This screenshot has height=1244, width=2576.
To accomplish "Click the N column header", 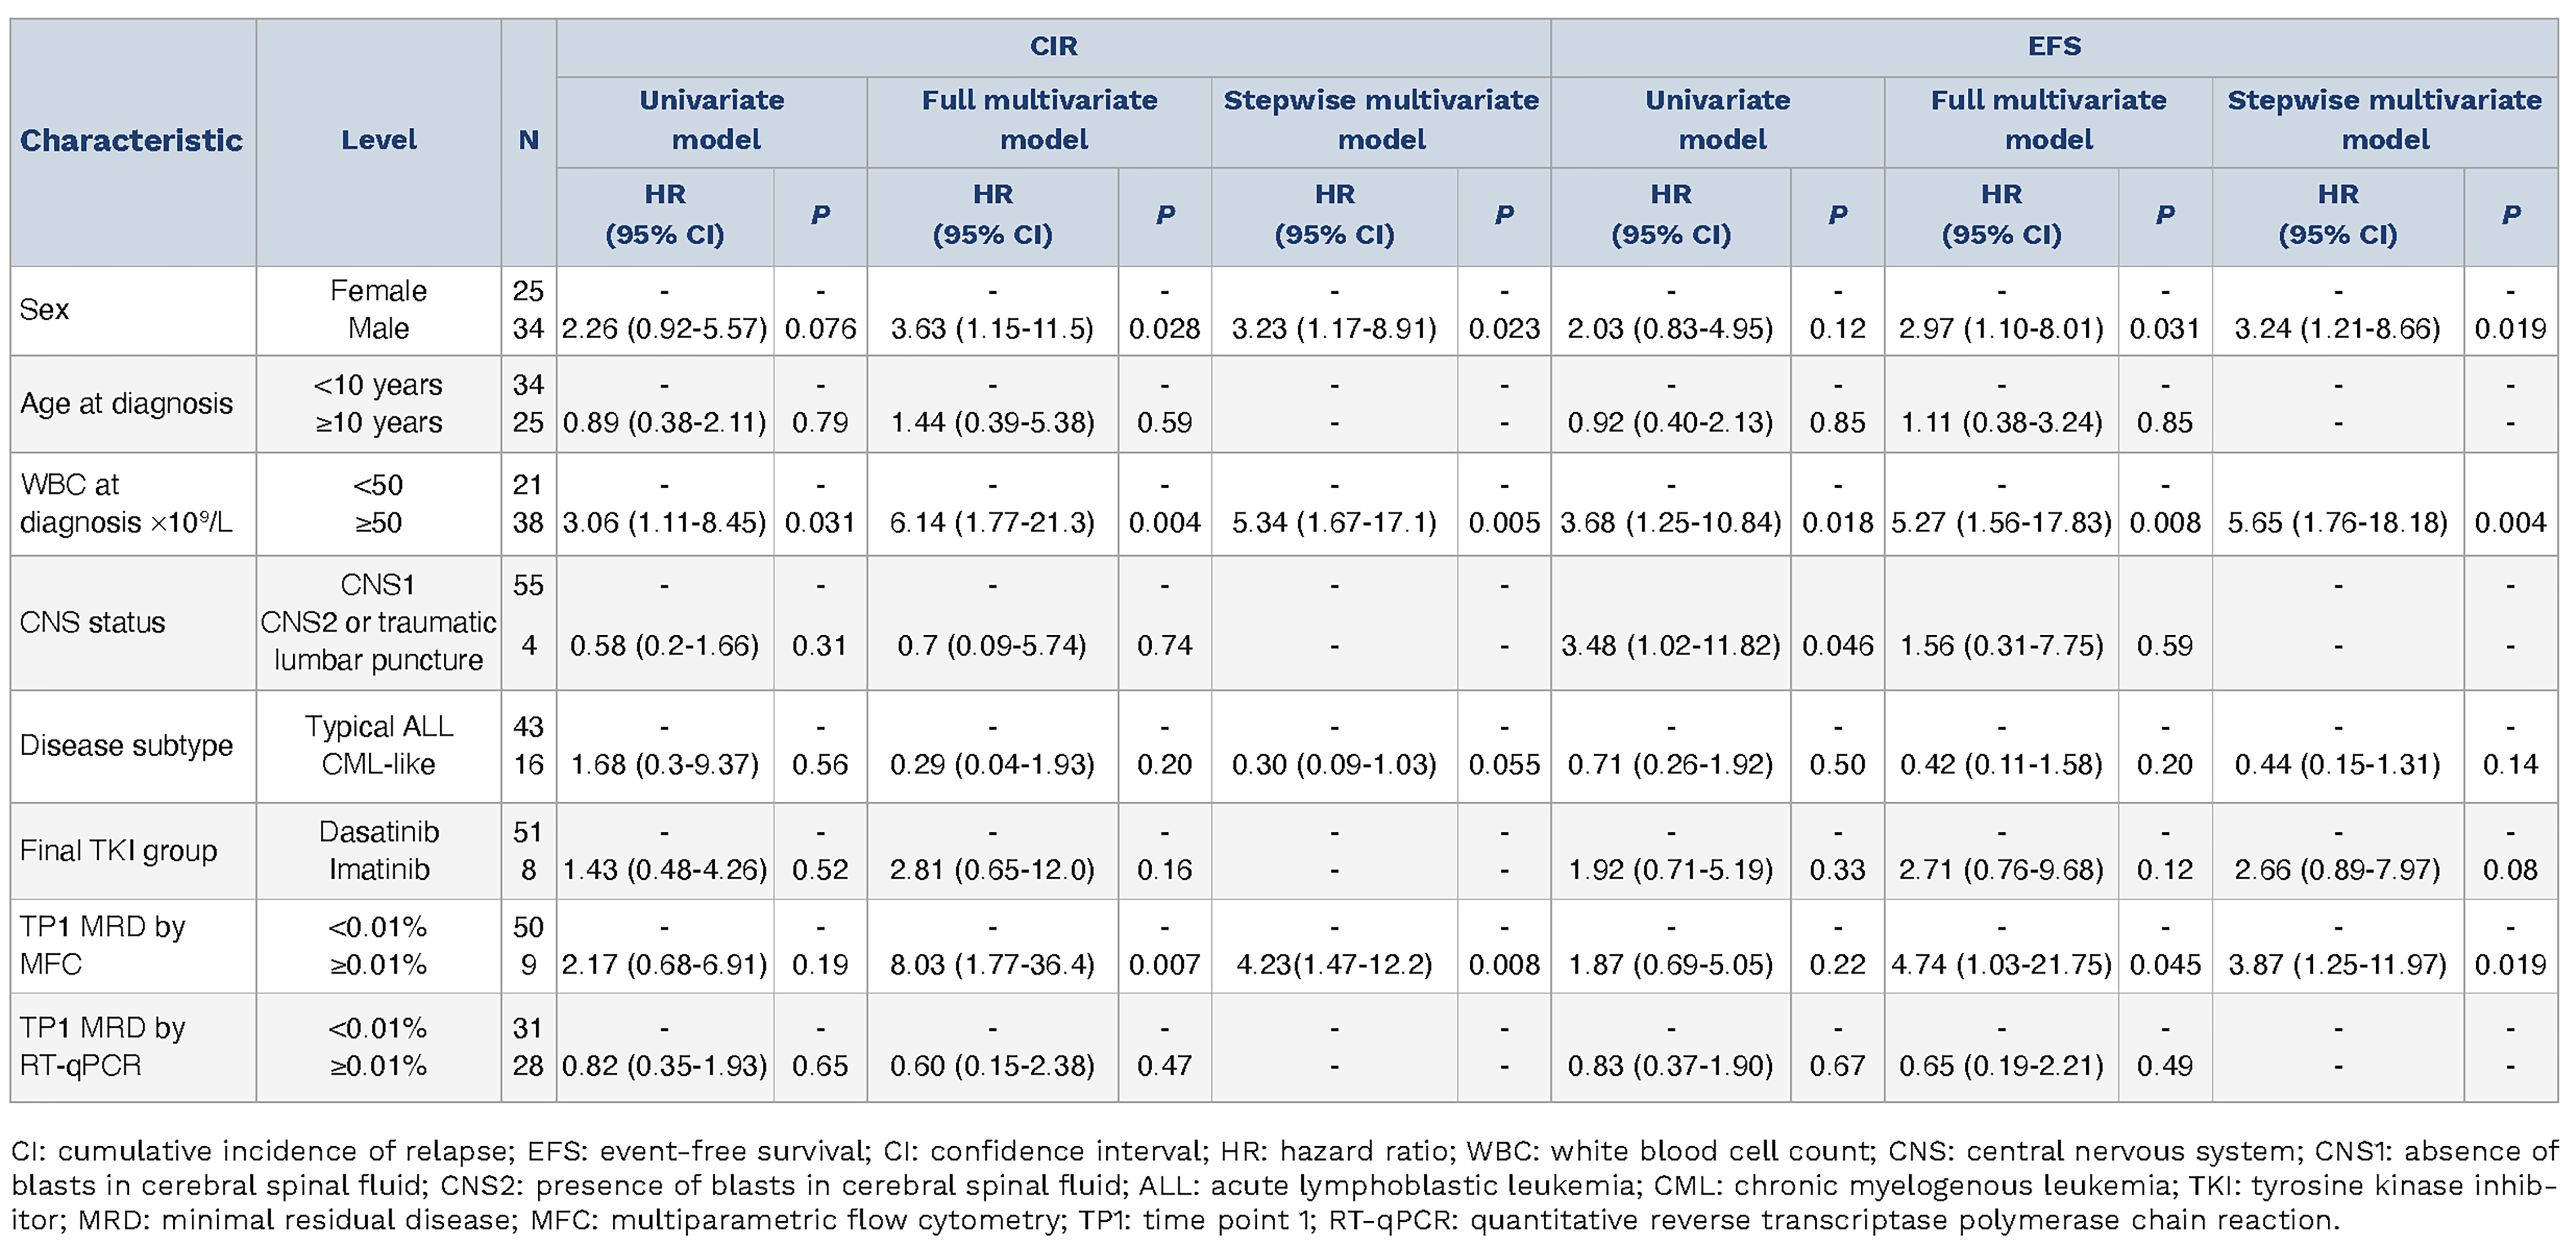I will (528, 140).
